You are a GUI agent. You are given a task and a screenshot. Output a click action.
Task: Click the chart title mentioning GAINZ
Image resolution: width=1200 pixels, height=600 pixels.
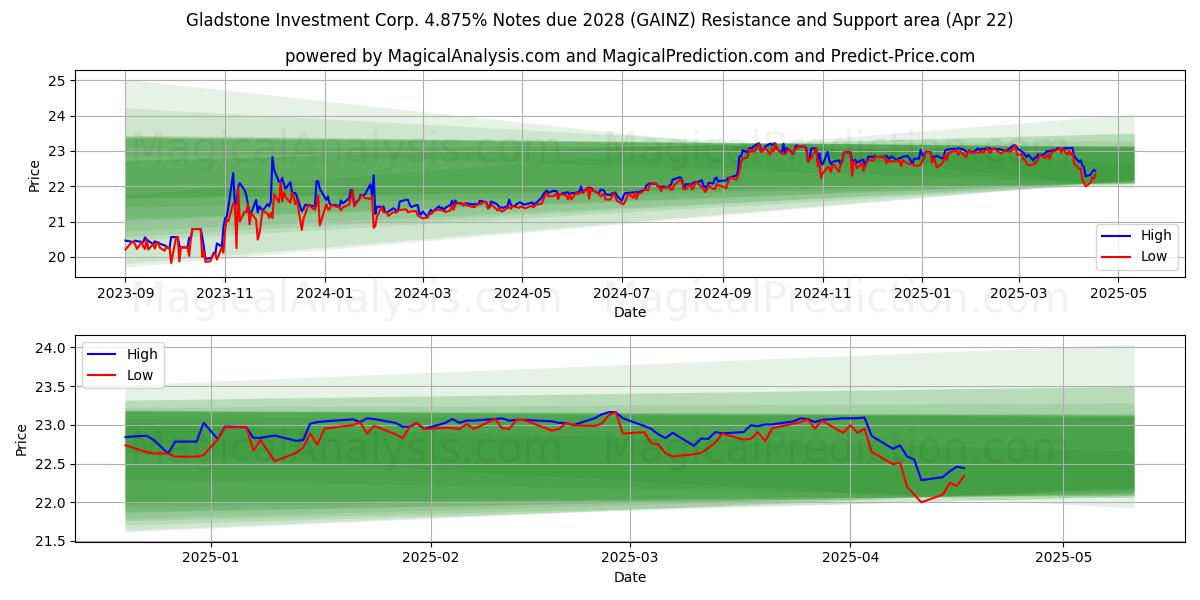click(600, 20)
